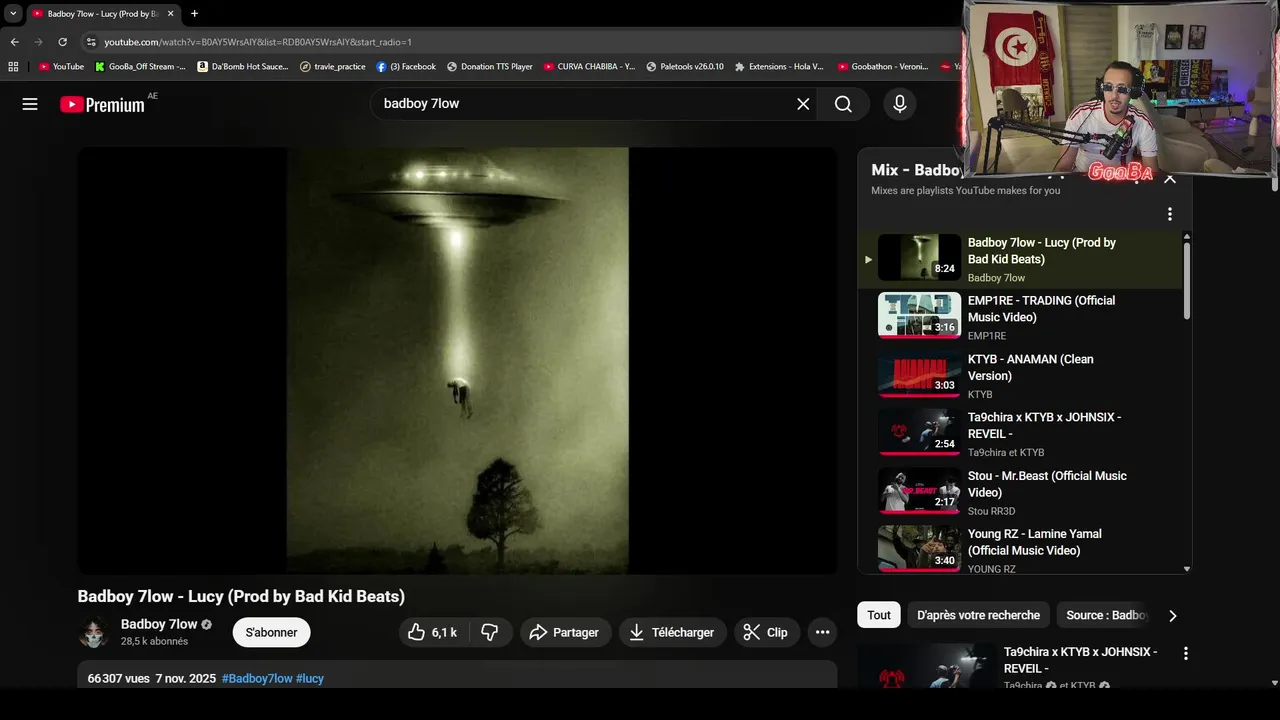The image size is (1280, 720).
Task: Follow the #lucy hashtag link
Action: click(x=310, y=678)
